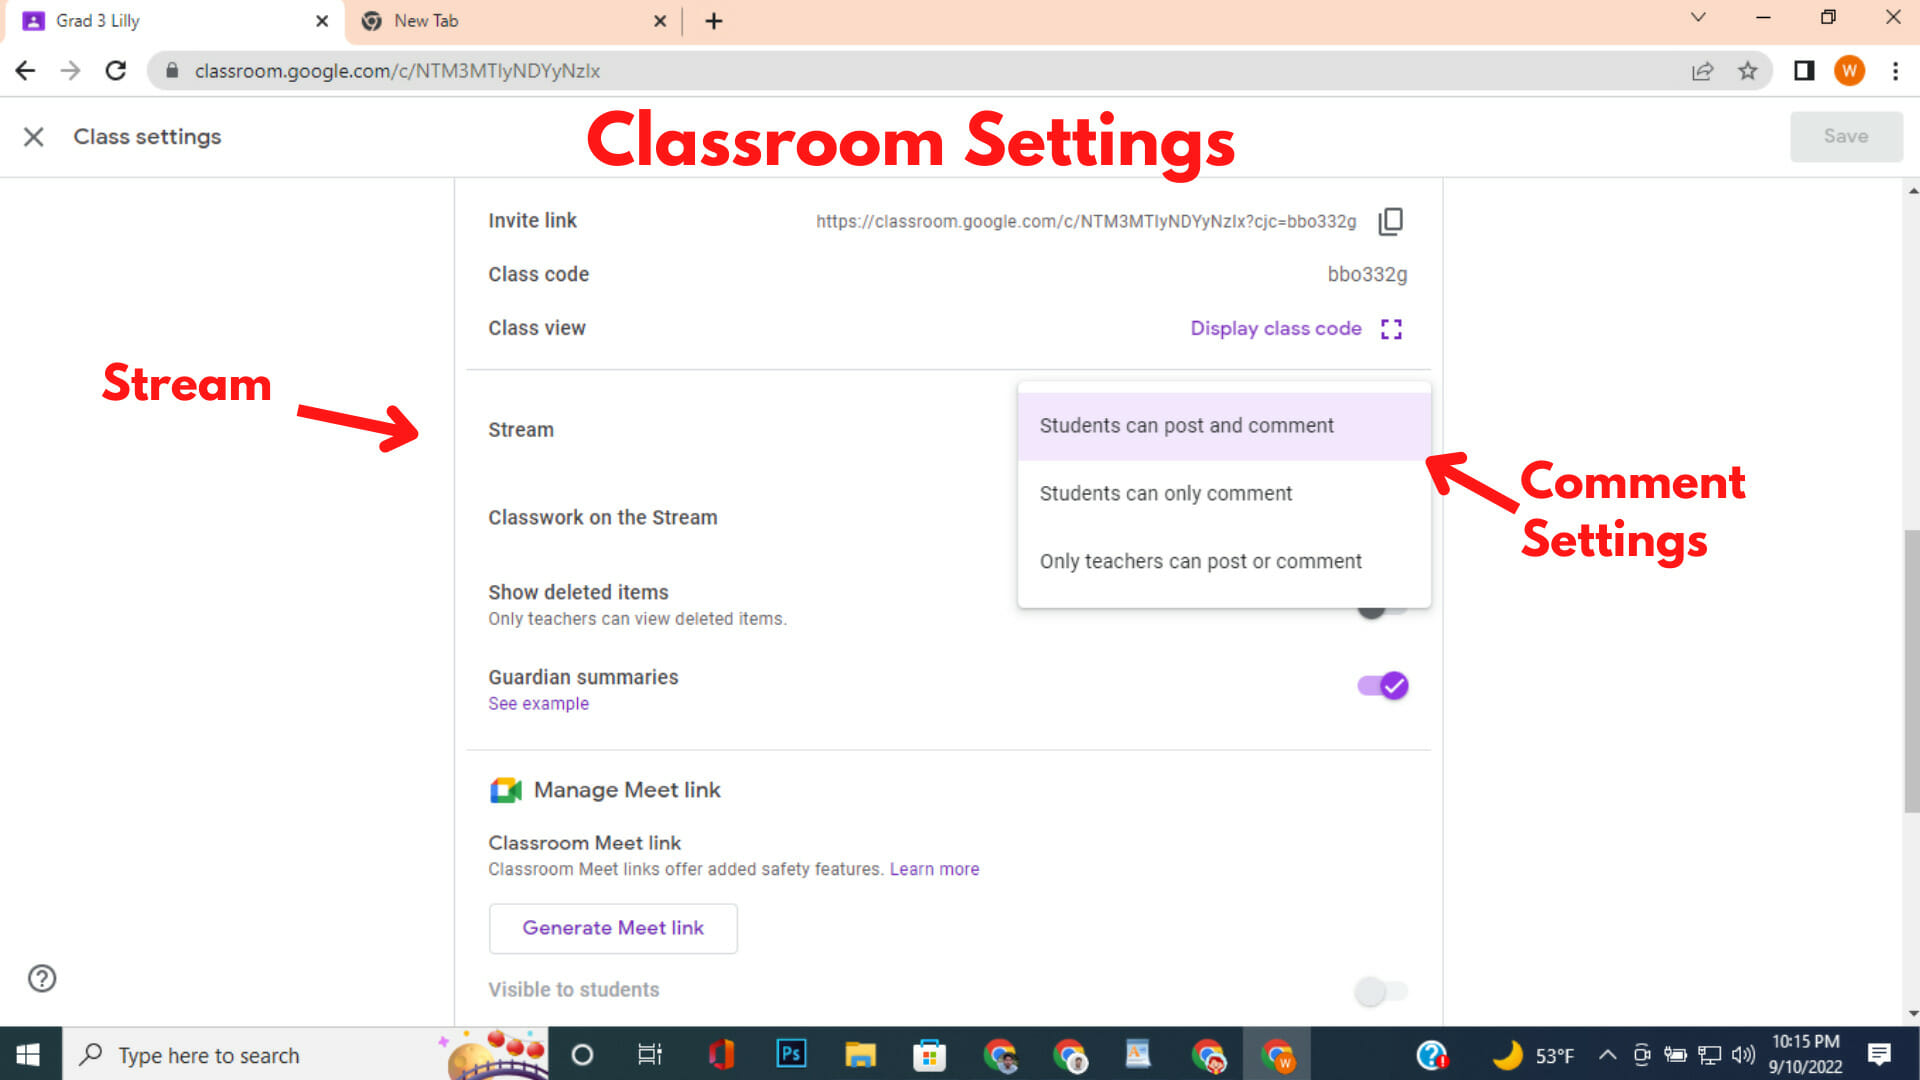Select Students can post and comment option
This screenshot has height=1080, width=1920.
(x=1185, y=425)
